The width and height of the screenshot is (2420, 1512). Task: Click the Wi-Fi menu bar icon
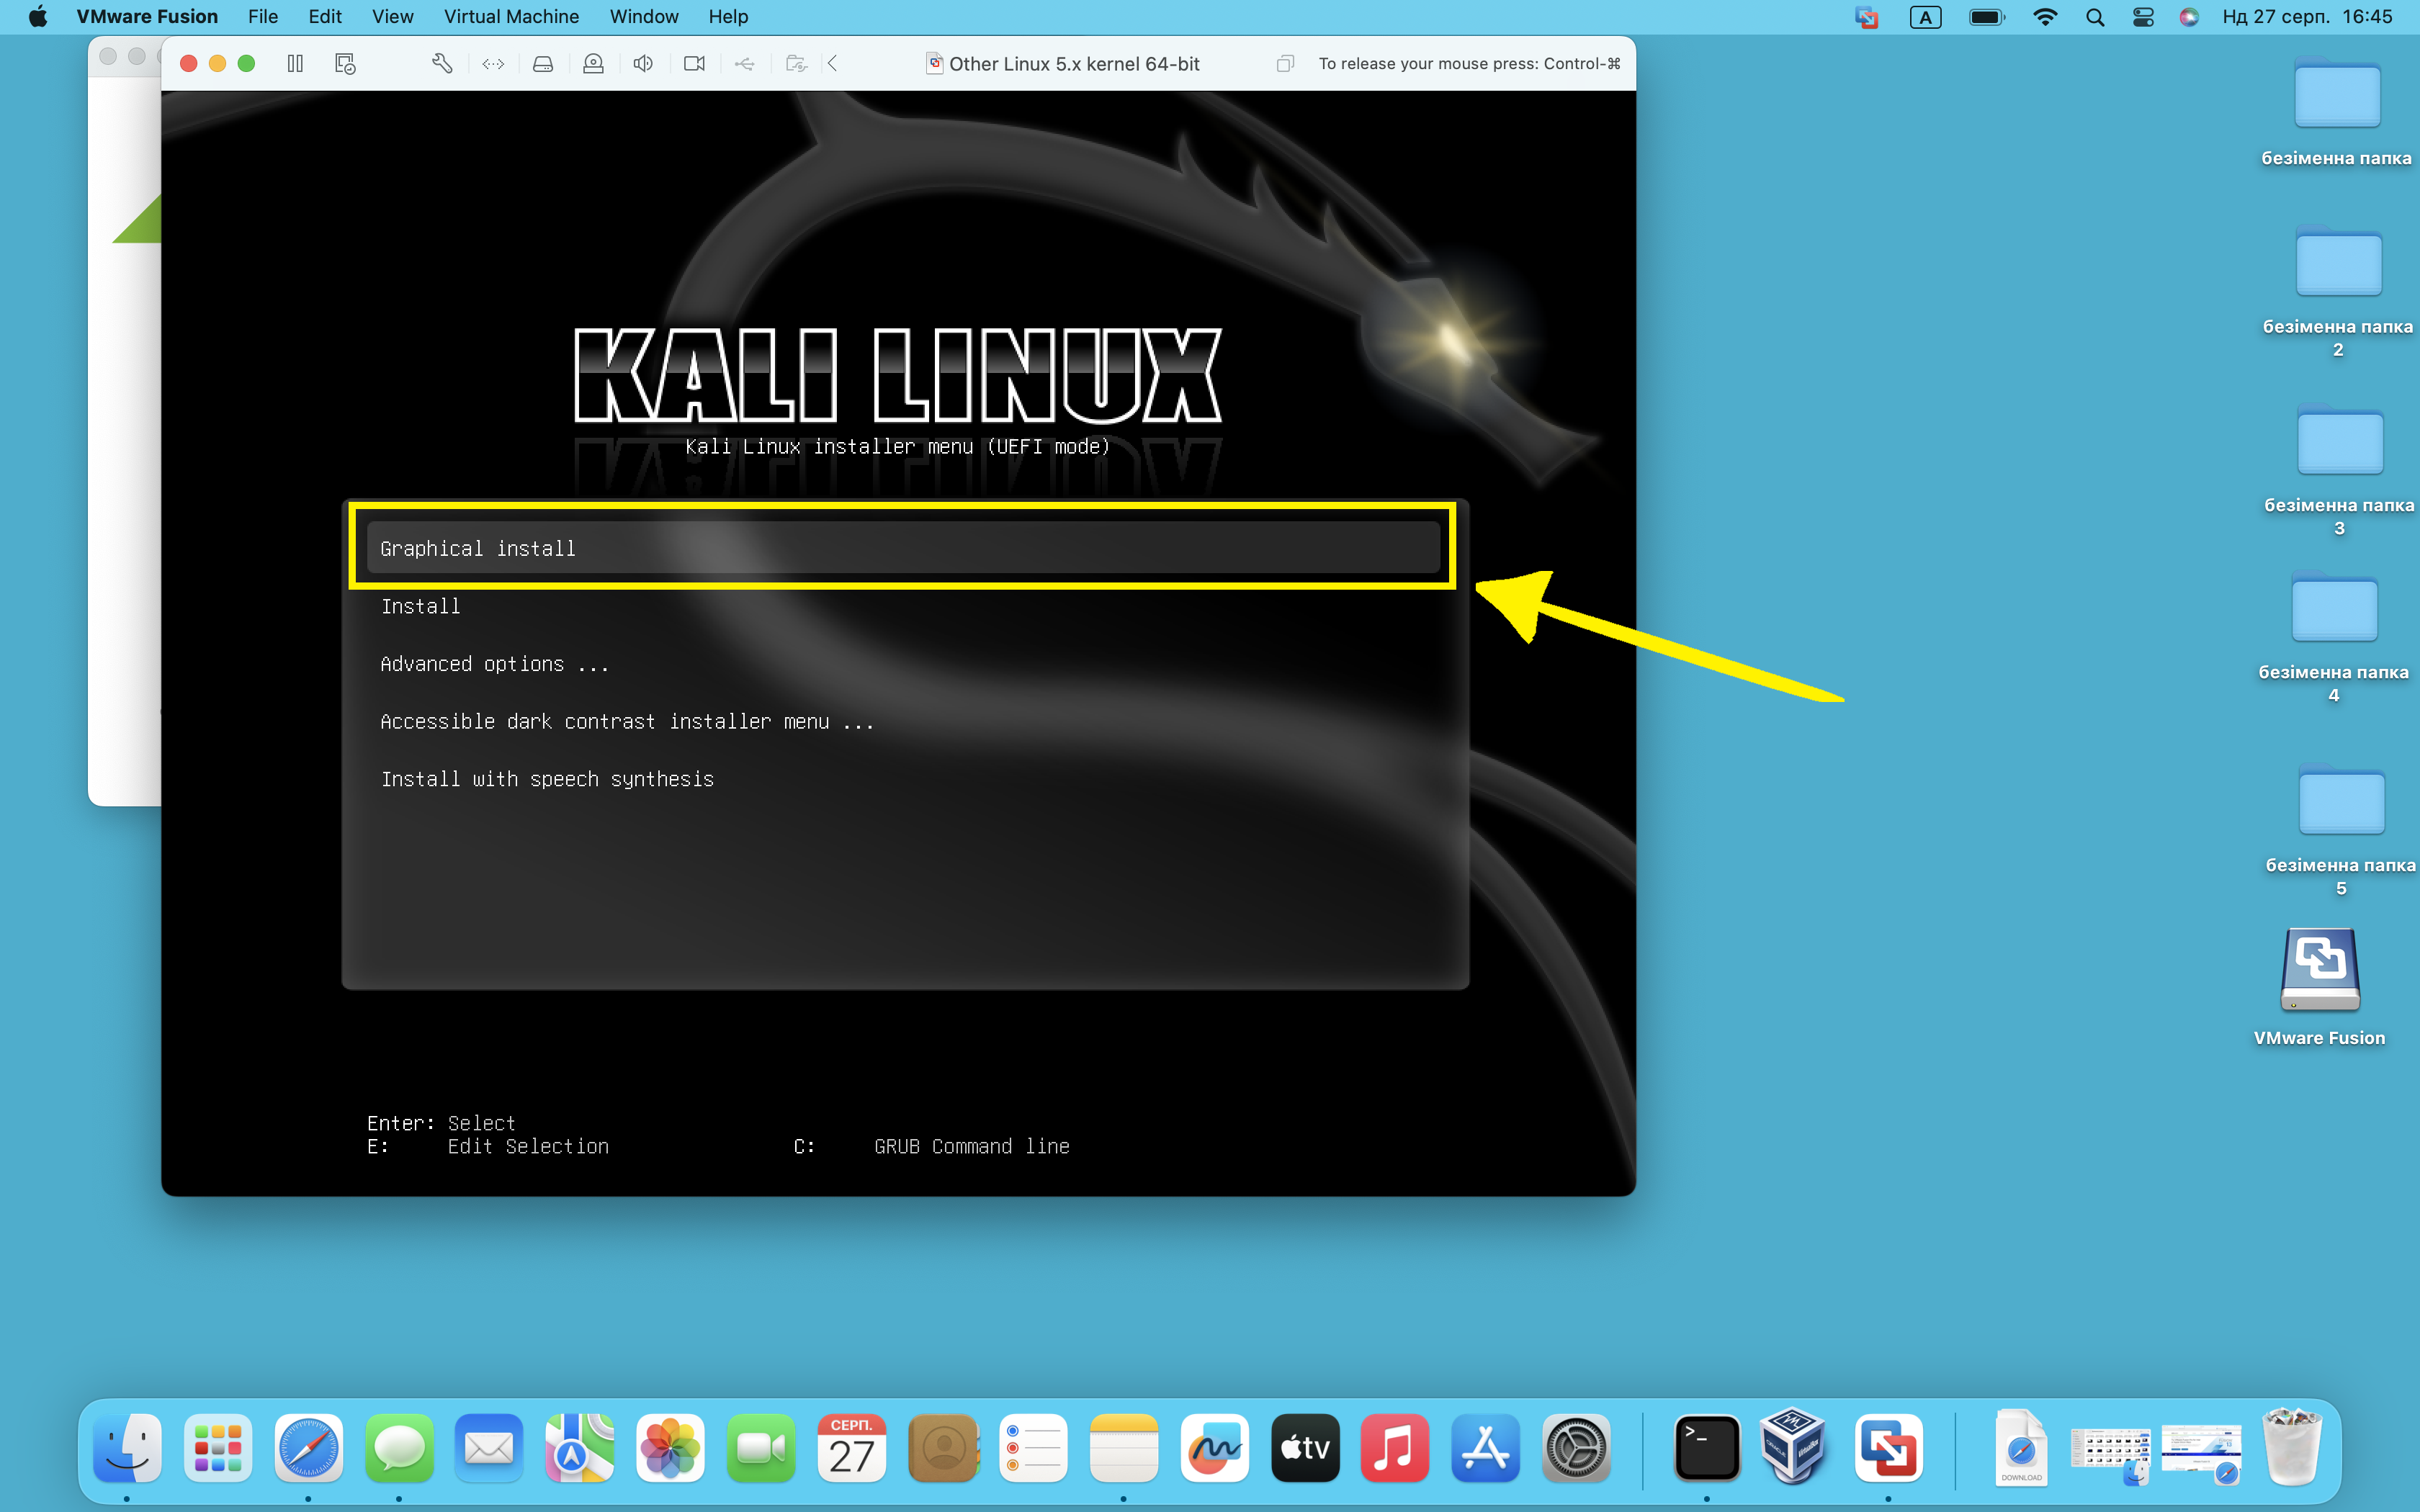click(x=2045, y=17)
